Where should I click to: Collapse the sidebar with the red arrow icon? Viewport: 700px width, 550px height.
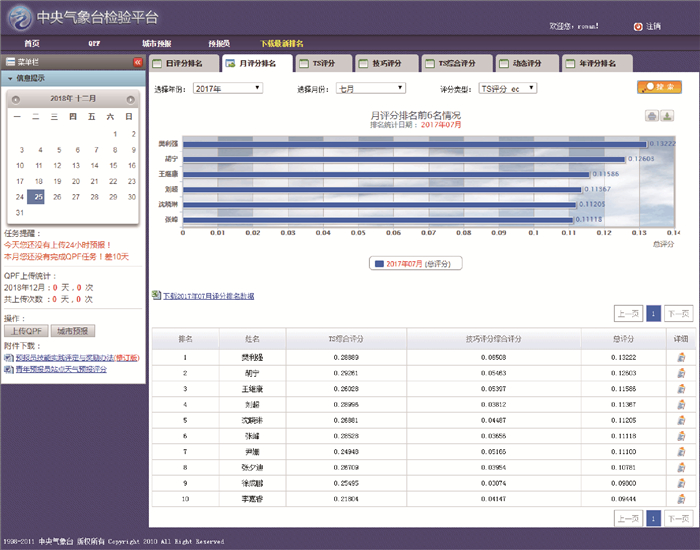pyautogui.click(x=138, y=62)
